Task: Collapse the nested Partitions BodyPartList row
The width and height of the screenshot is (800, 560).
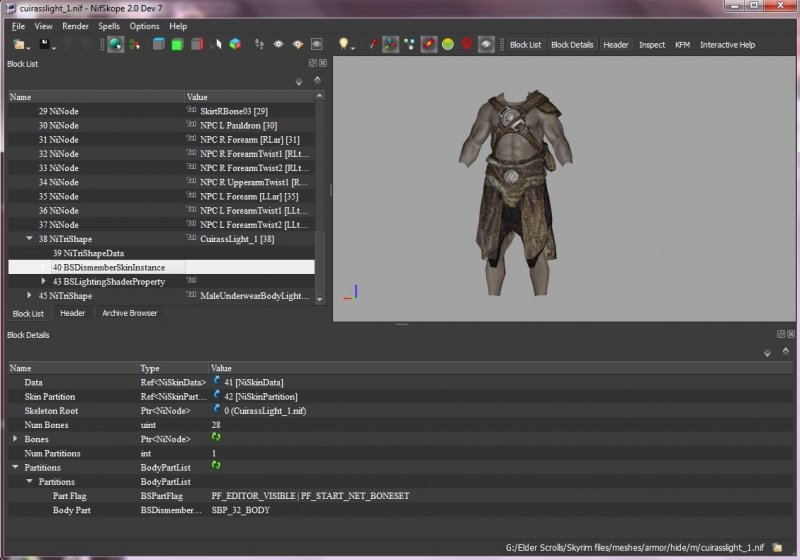Action: click(x=29, y=481)
